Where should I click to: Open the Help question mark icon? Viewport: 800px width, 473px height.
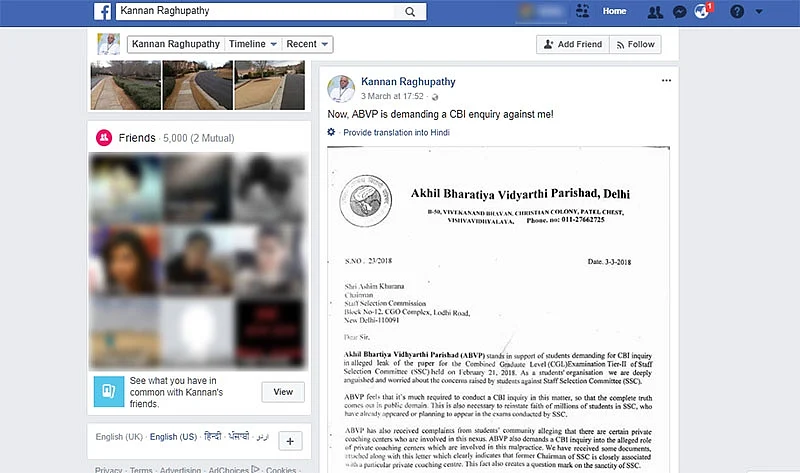[x=737, y=11]
